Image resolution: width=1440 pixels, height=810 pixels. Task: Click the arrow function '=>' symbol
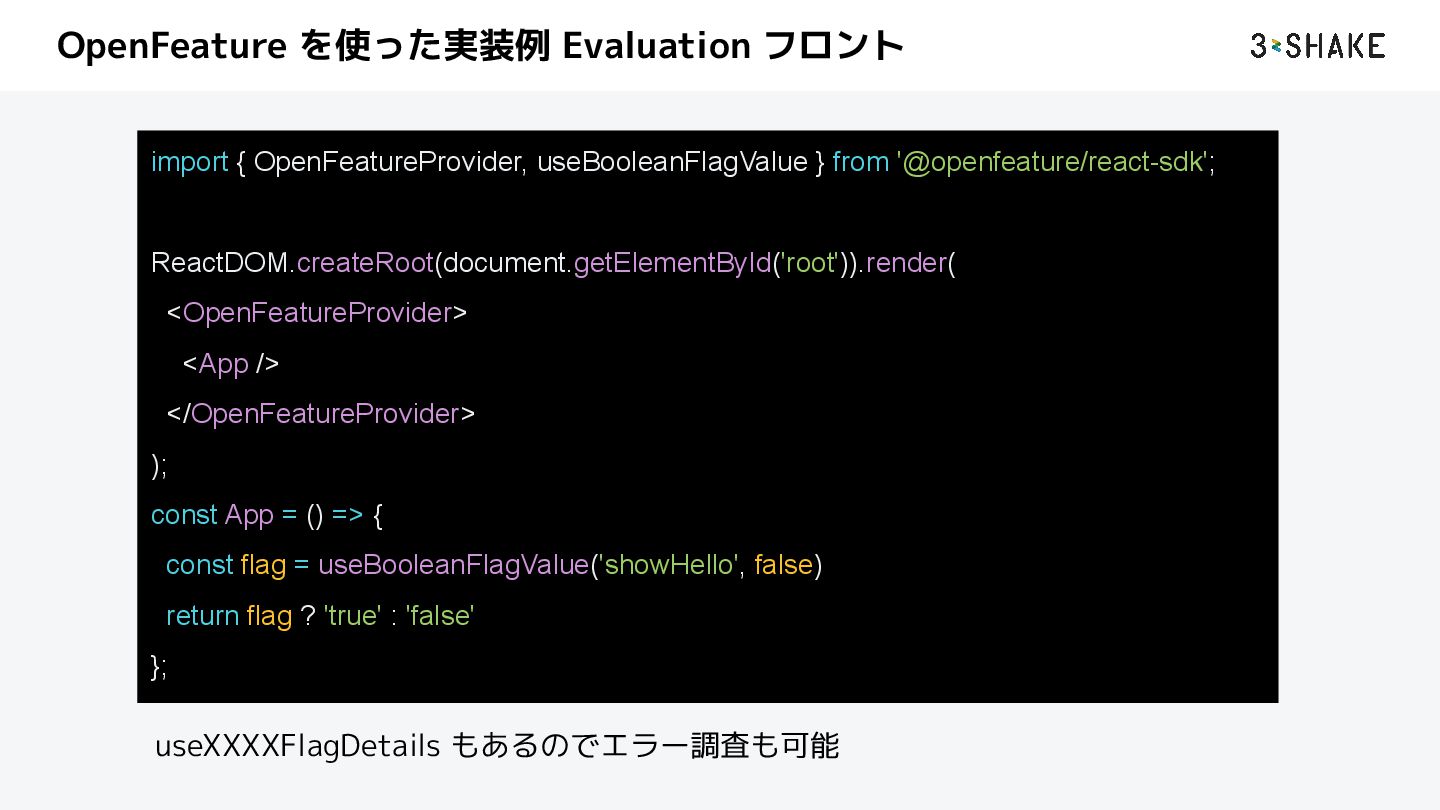(347, 515)
